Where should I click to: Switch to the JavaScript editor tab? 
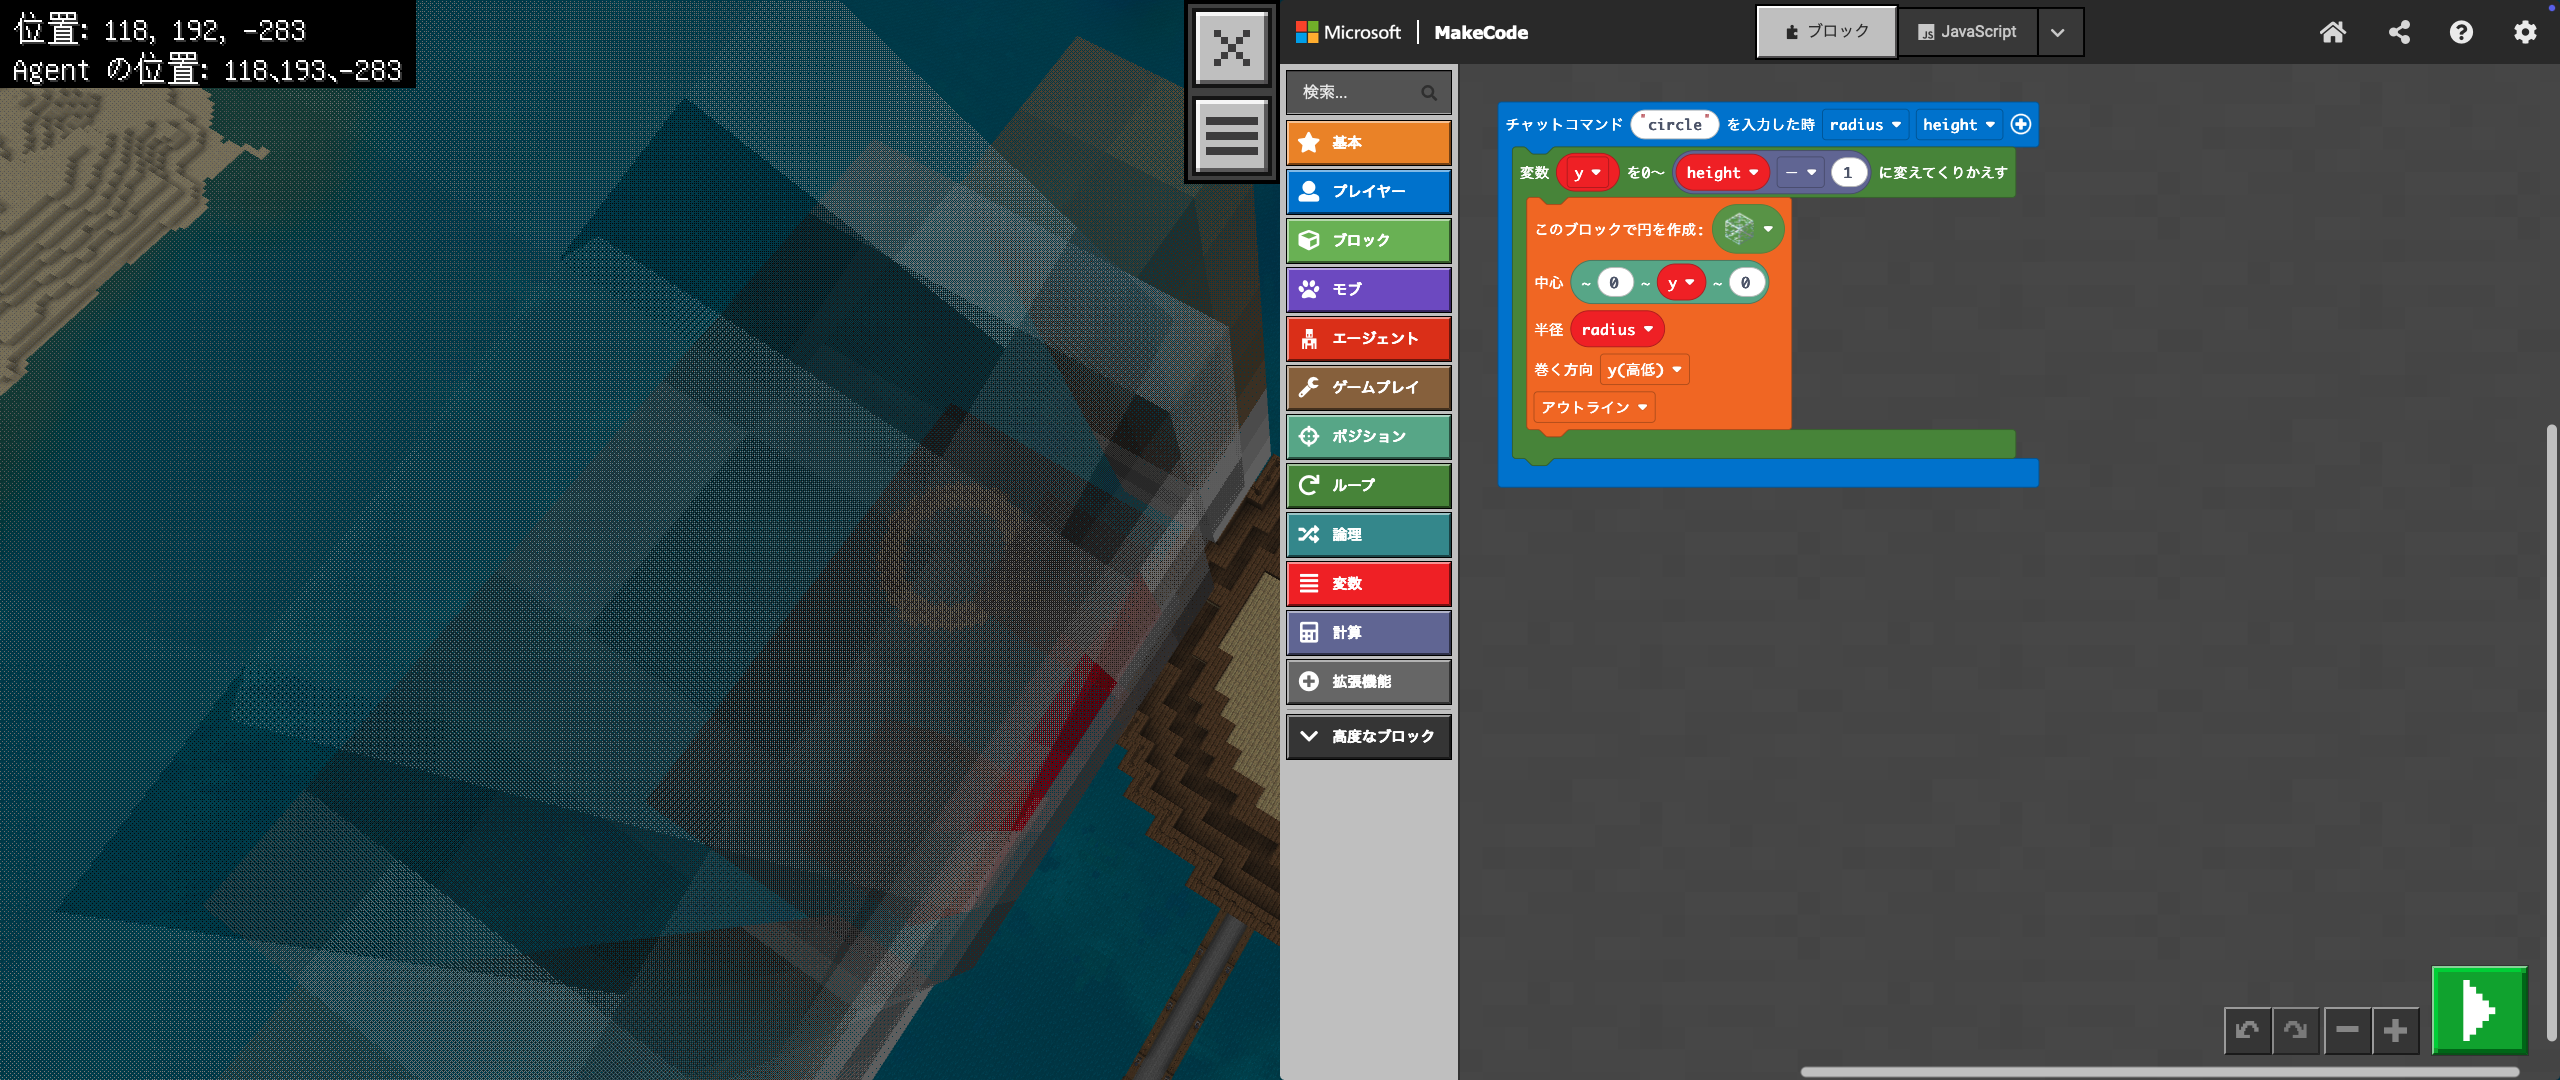point(1967,32)
